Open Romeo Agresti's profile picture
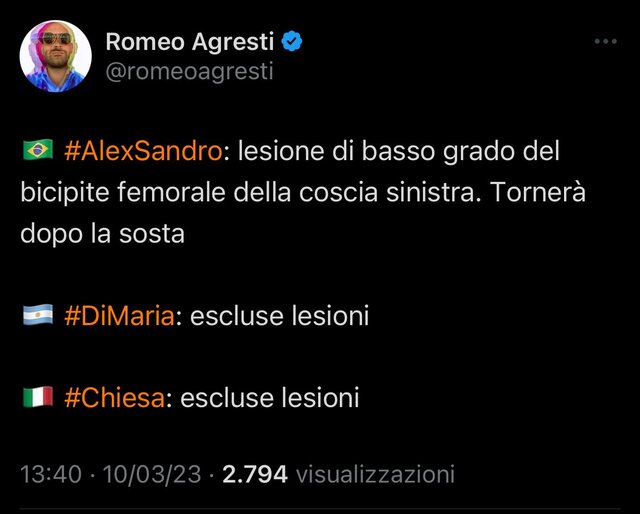 click(56, 56)
